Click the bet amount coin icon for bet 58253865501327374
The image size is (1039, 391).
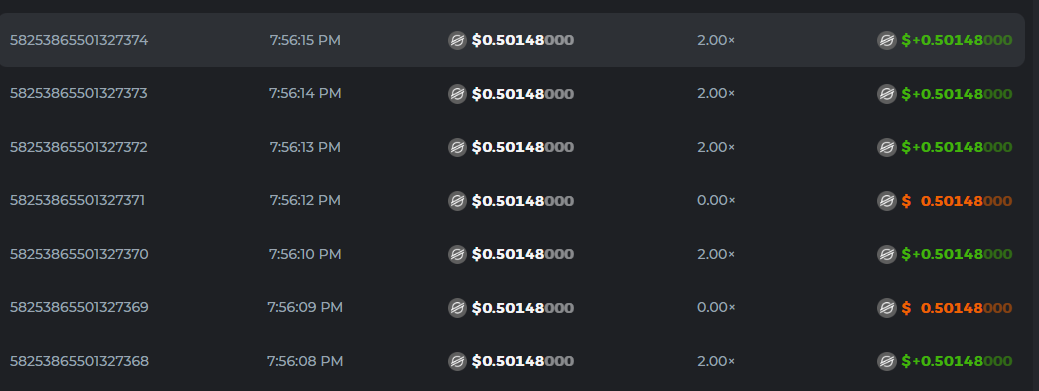[457, 40]
